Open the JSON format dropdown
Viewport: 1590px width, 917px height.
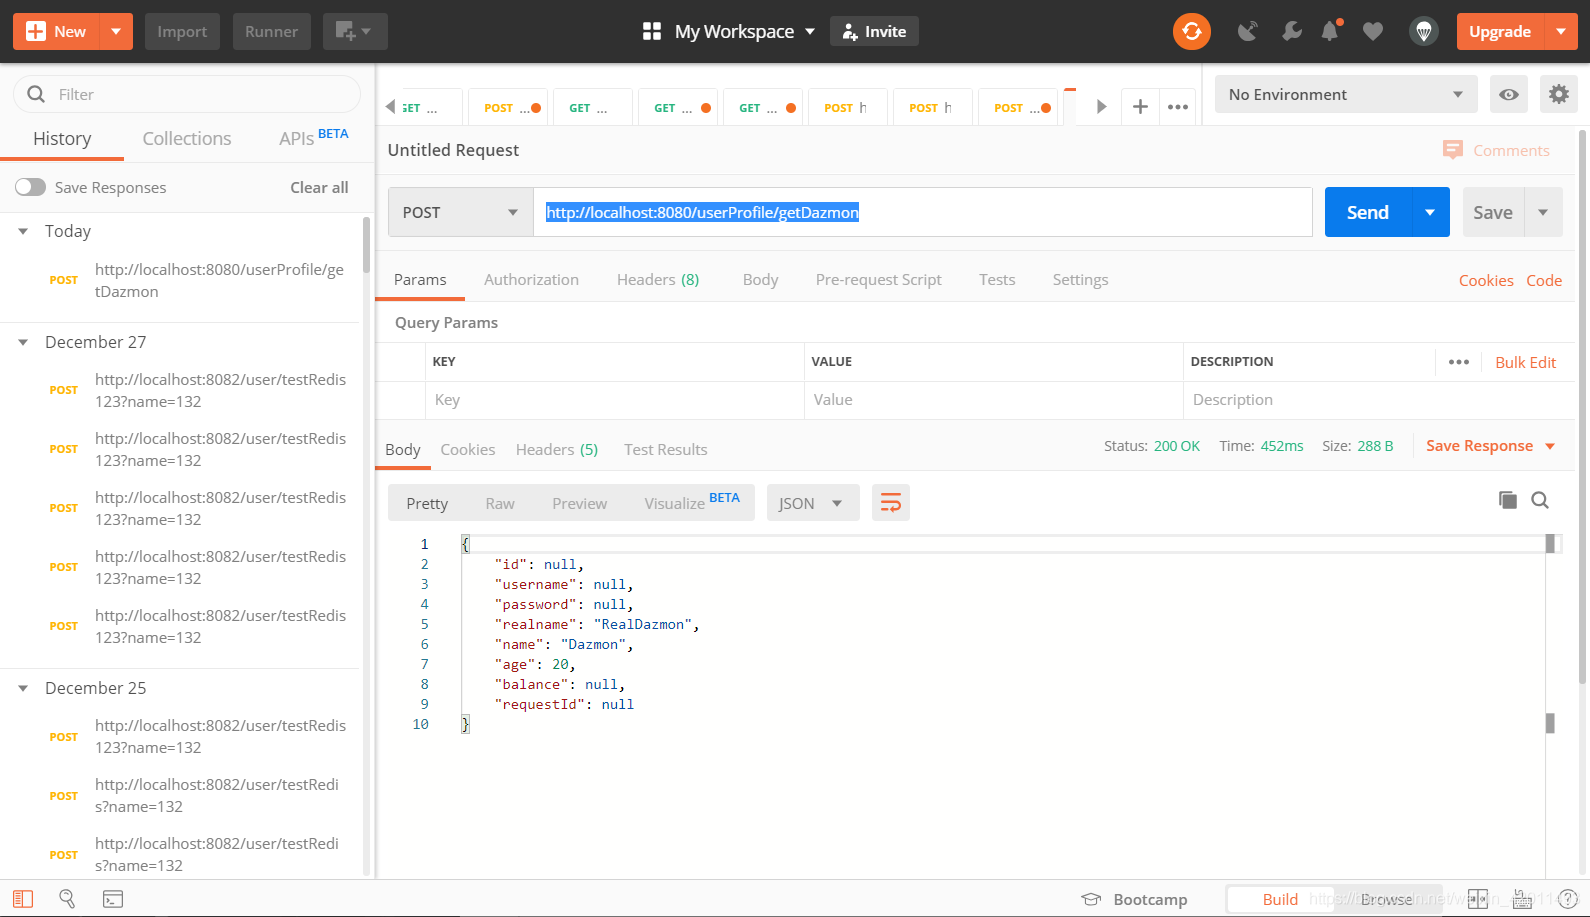(812, 502)
